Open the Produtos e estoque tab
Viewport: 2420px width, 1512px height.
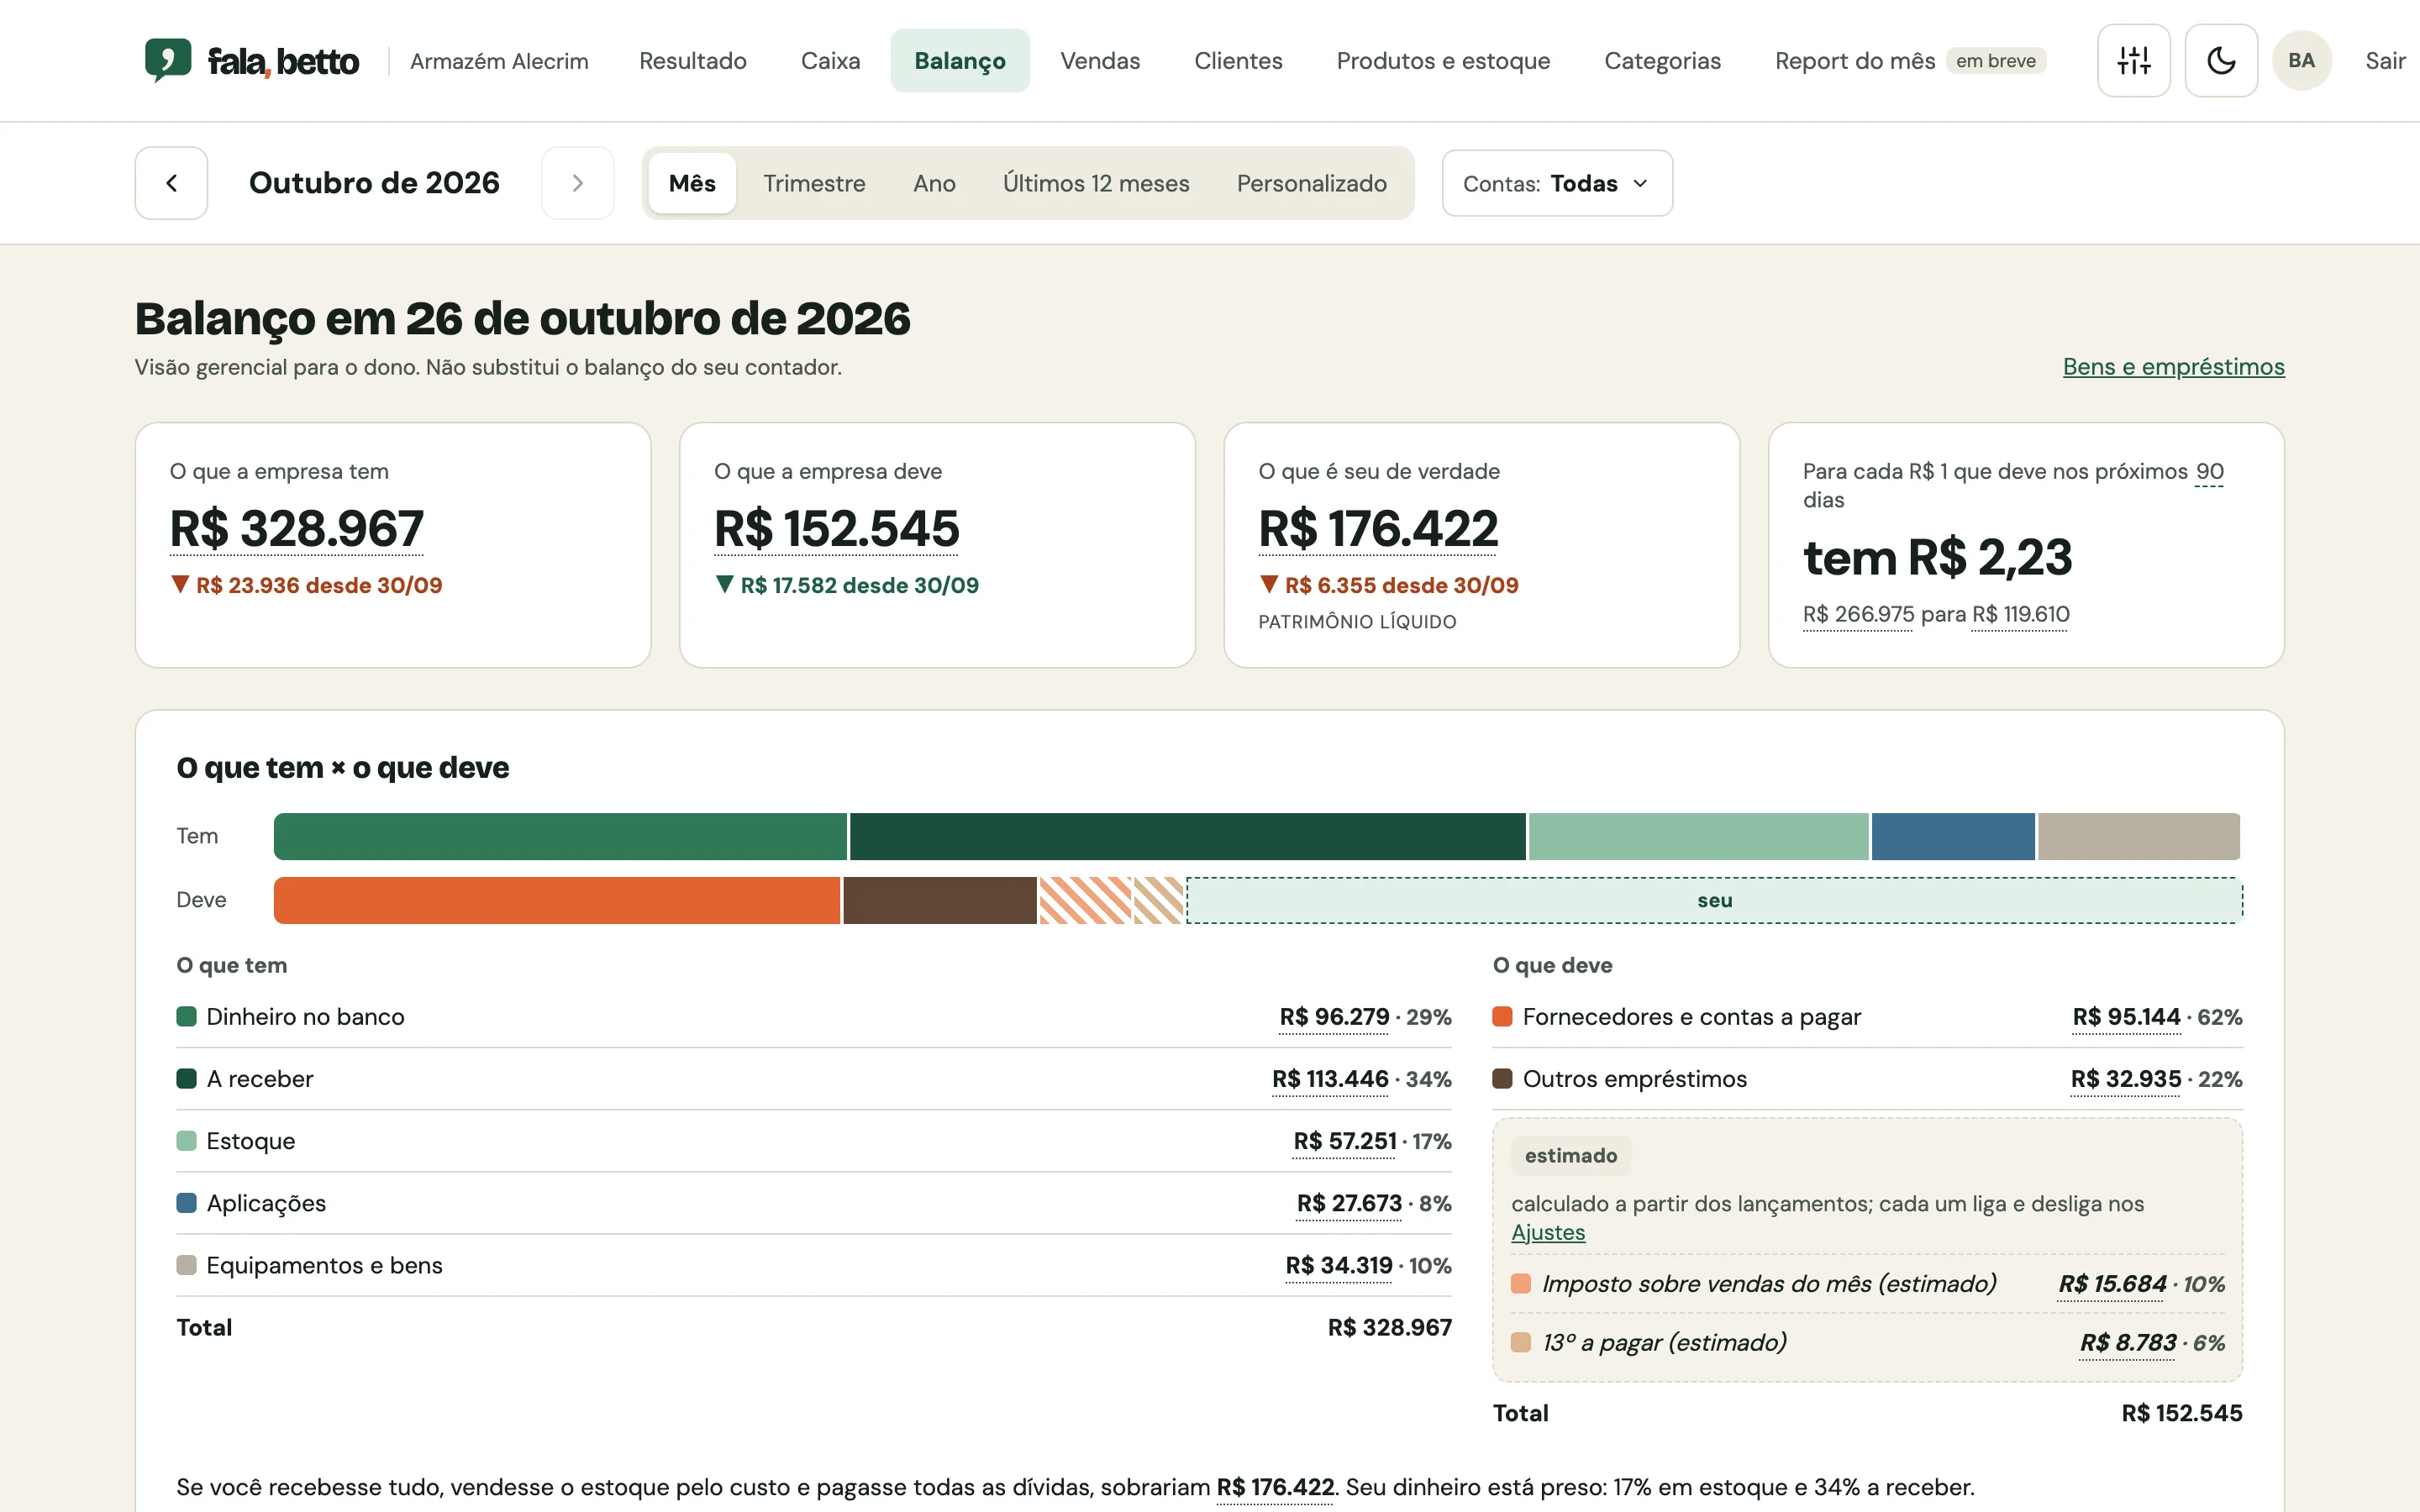click(1443, 61)
